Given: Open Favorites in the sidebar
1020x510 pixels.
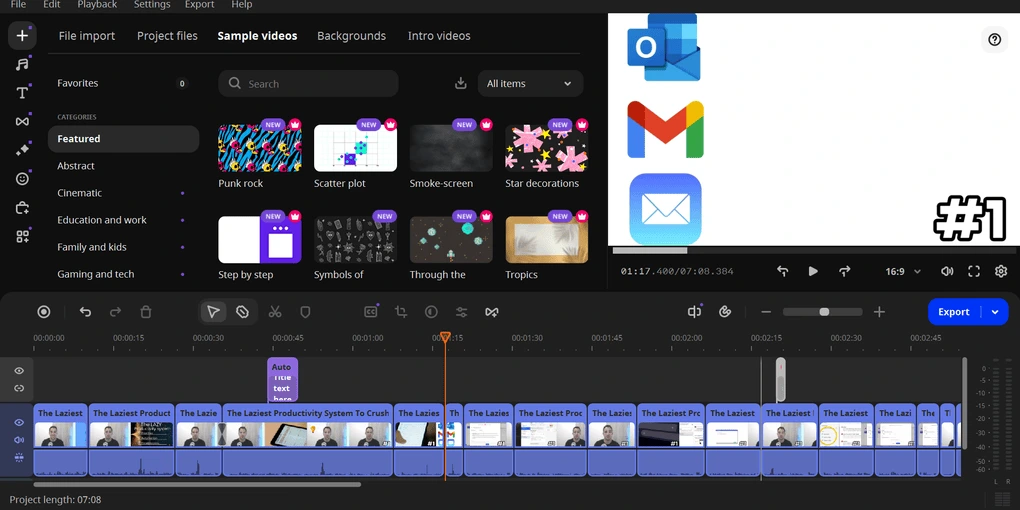Looking at the screenshot, I should tap(124, 83).
